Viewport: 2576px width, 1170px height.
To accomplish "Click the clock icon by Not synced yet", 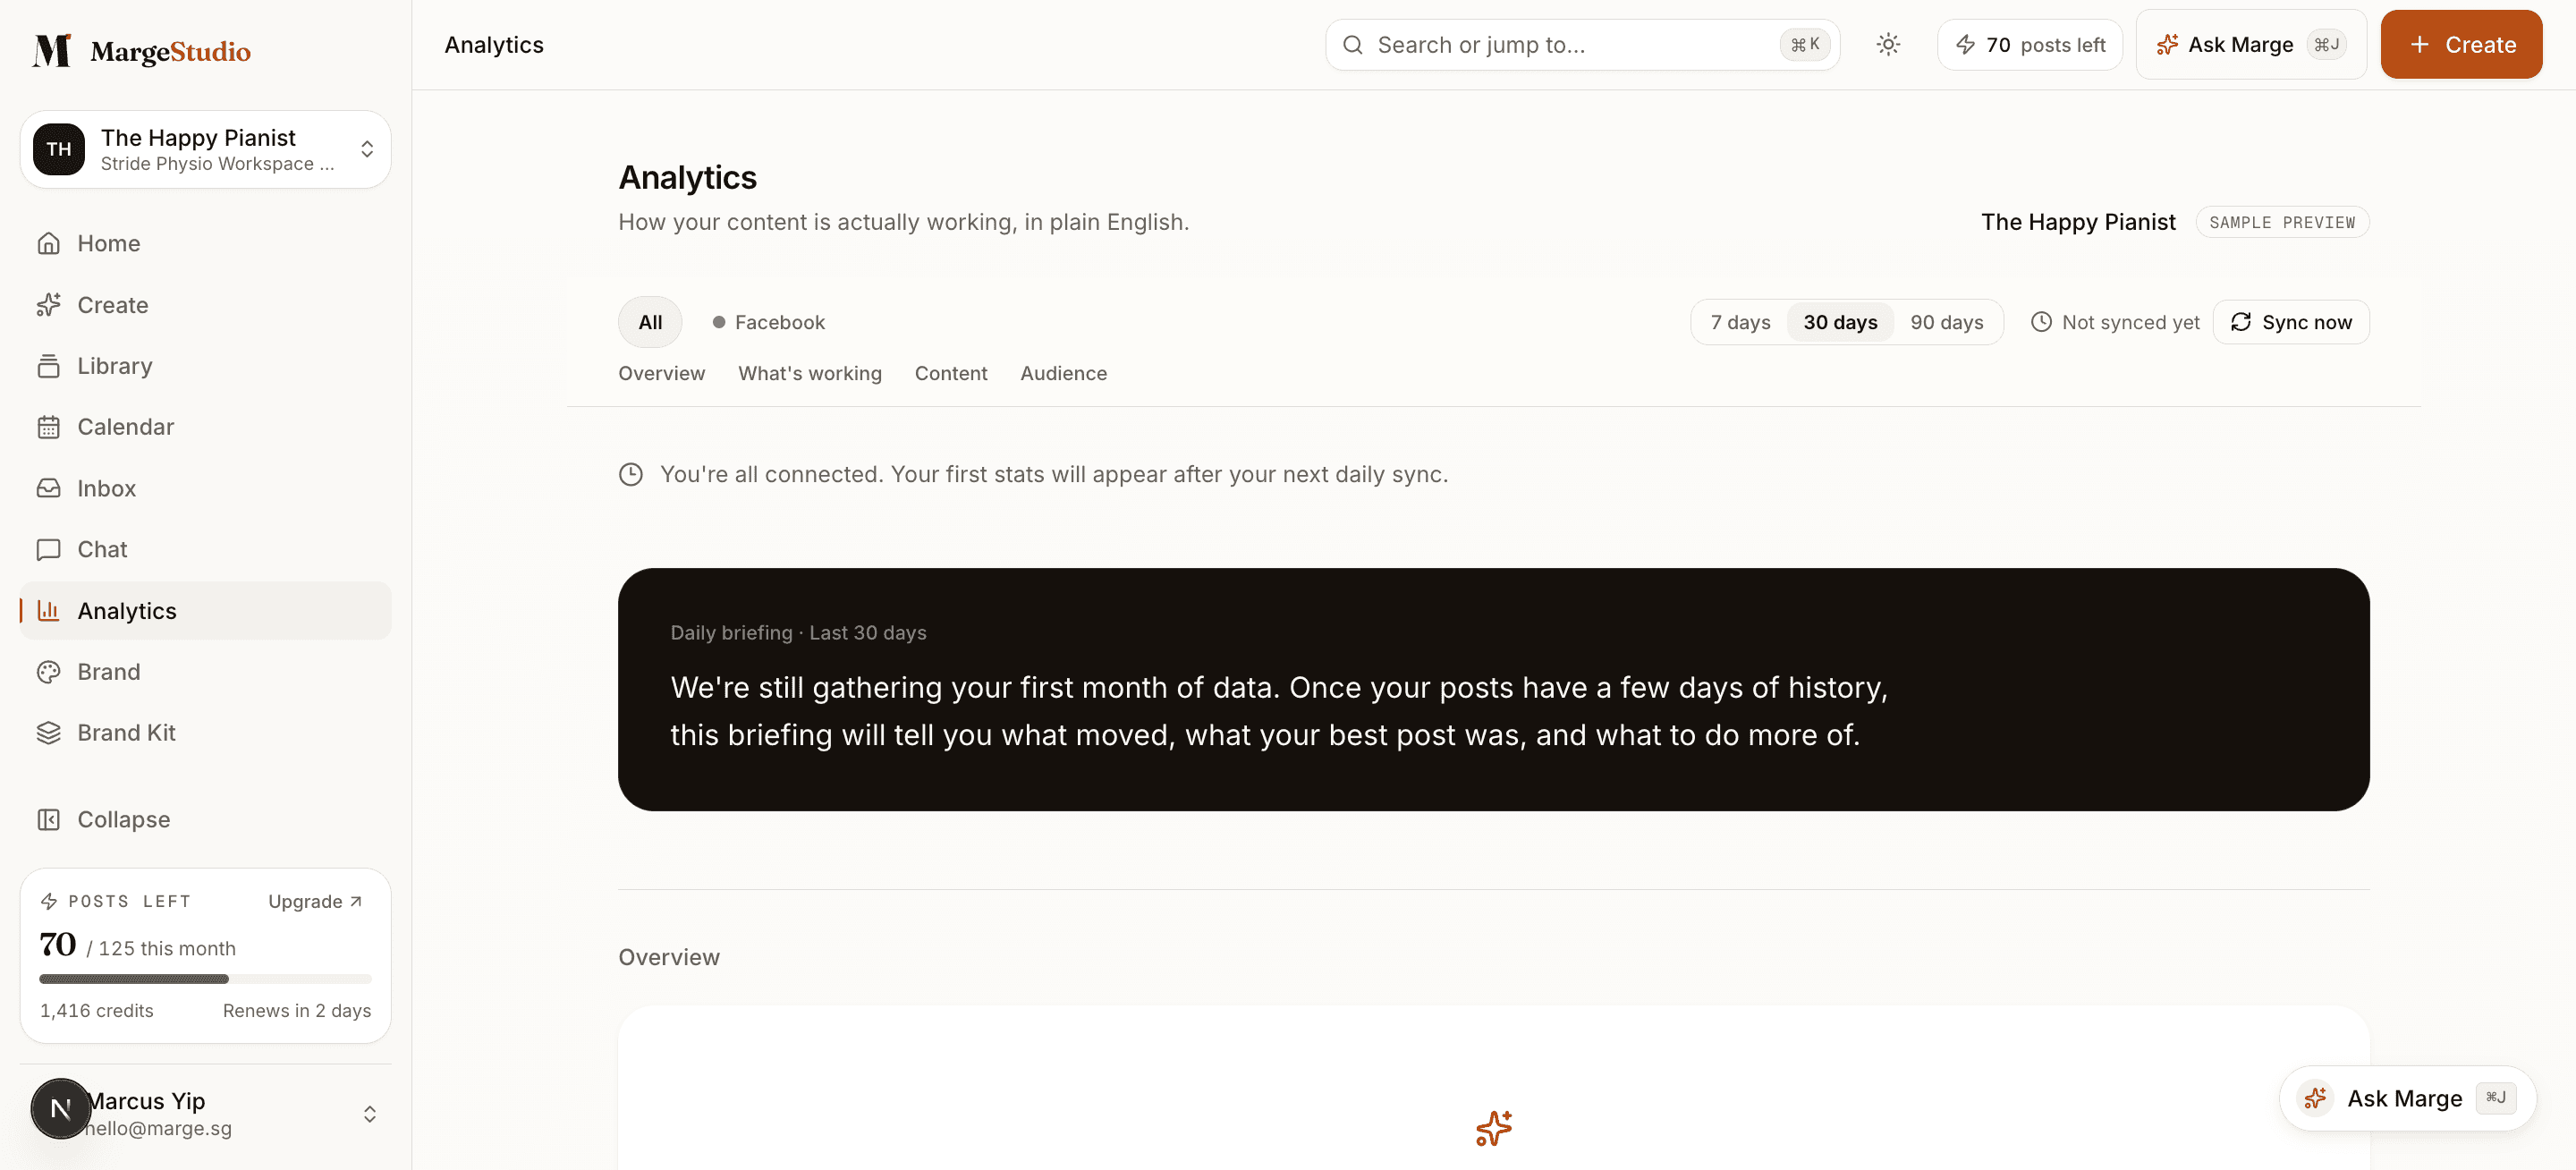I will (x=2041, y=322).
